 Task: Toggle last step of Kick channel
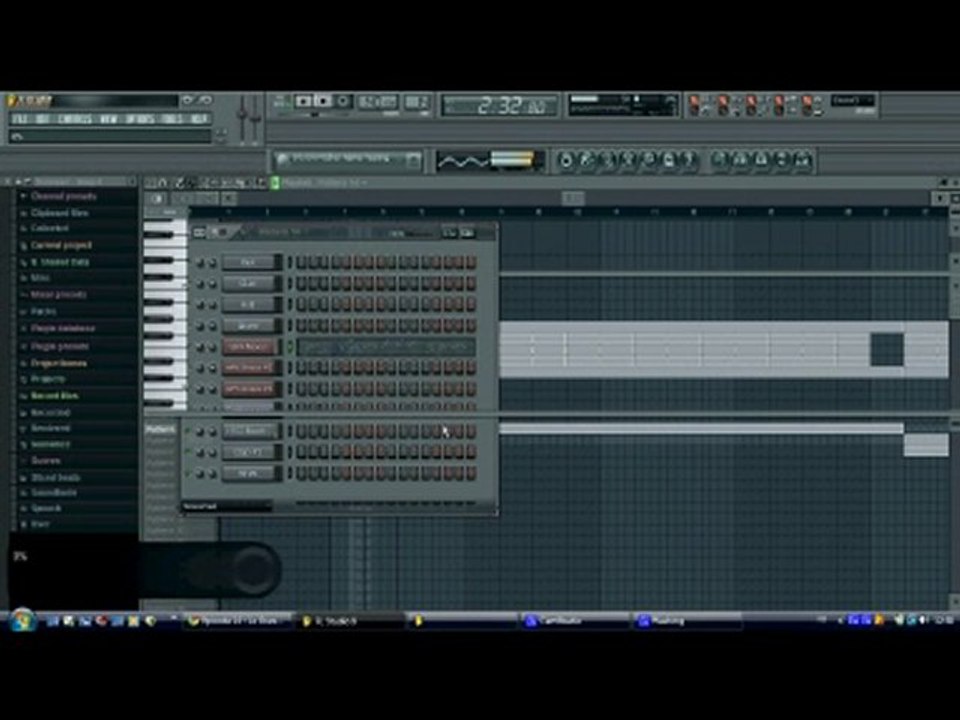[471, 263]
